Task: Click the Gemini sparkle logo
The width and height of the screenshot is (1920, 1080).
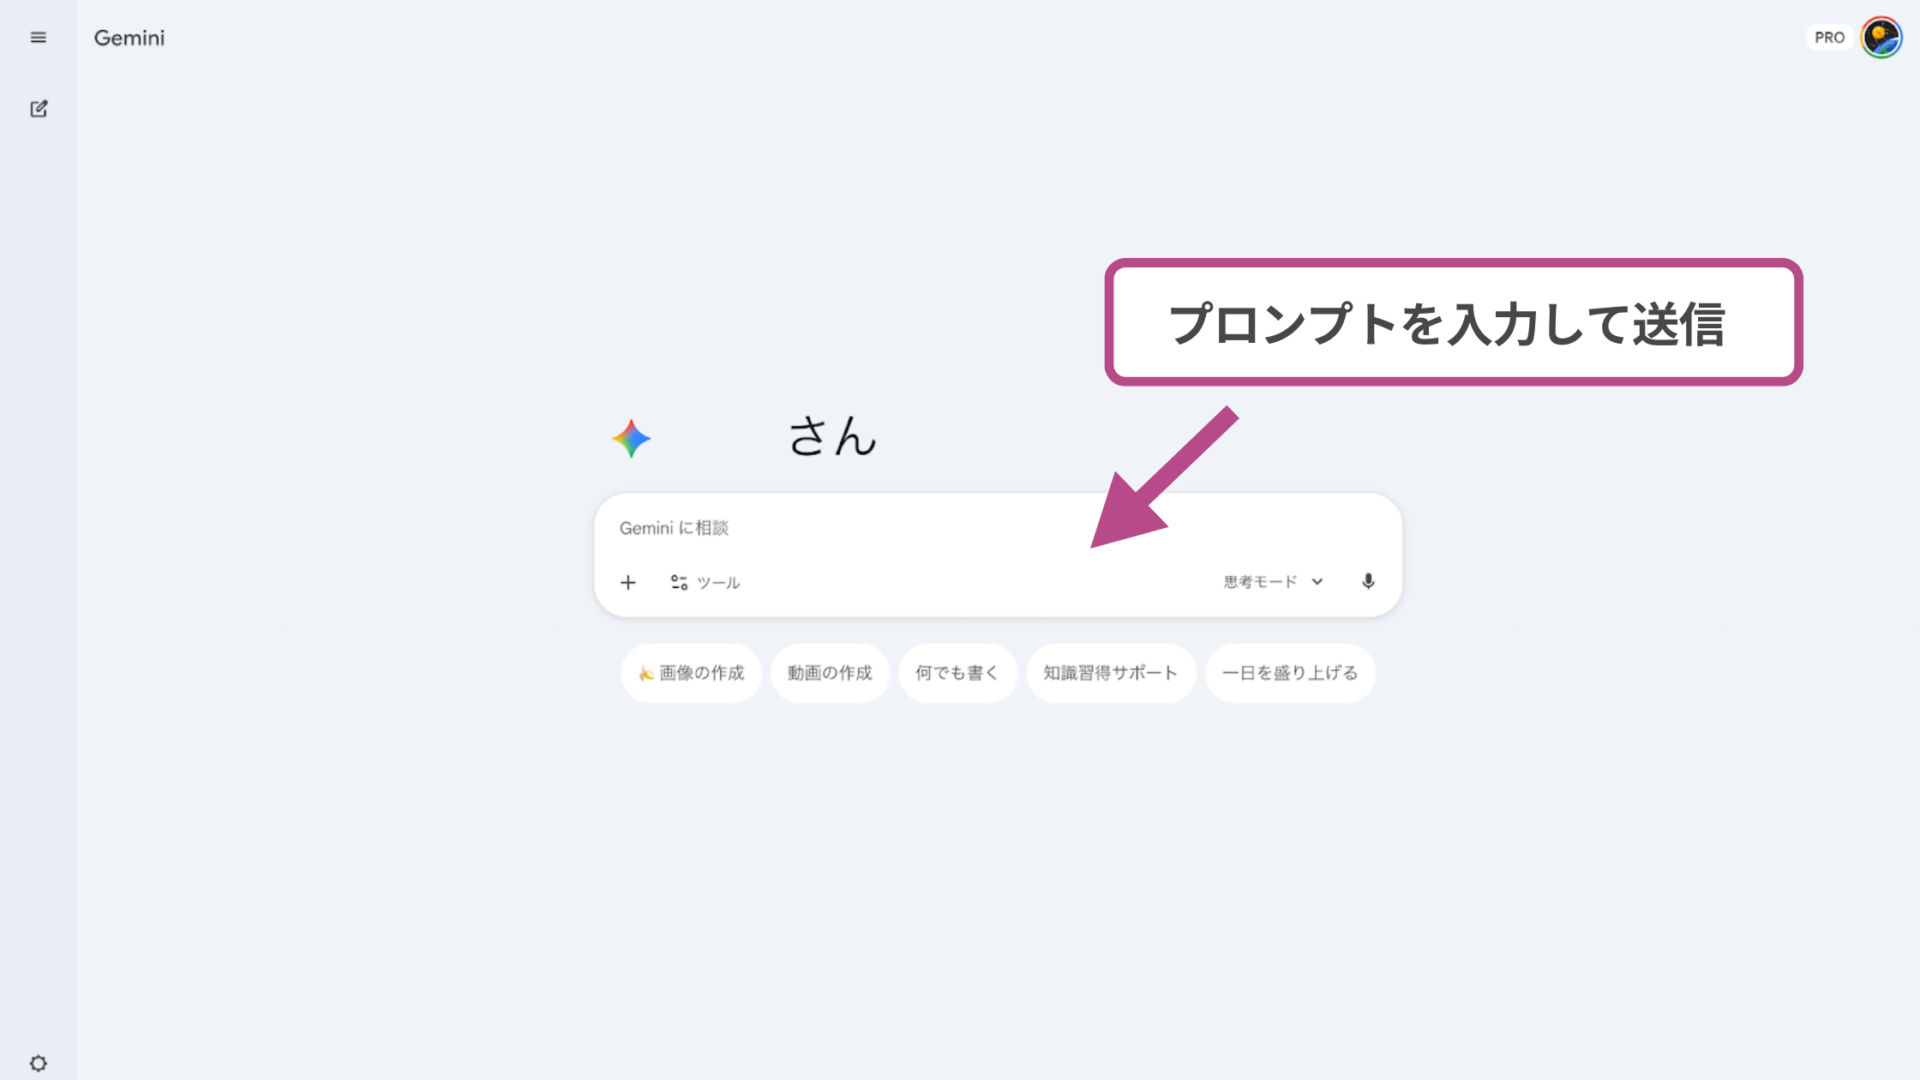Action: click(631, 437)
